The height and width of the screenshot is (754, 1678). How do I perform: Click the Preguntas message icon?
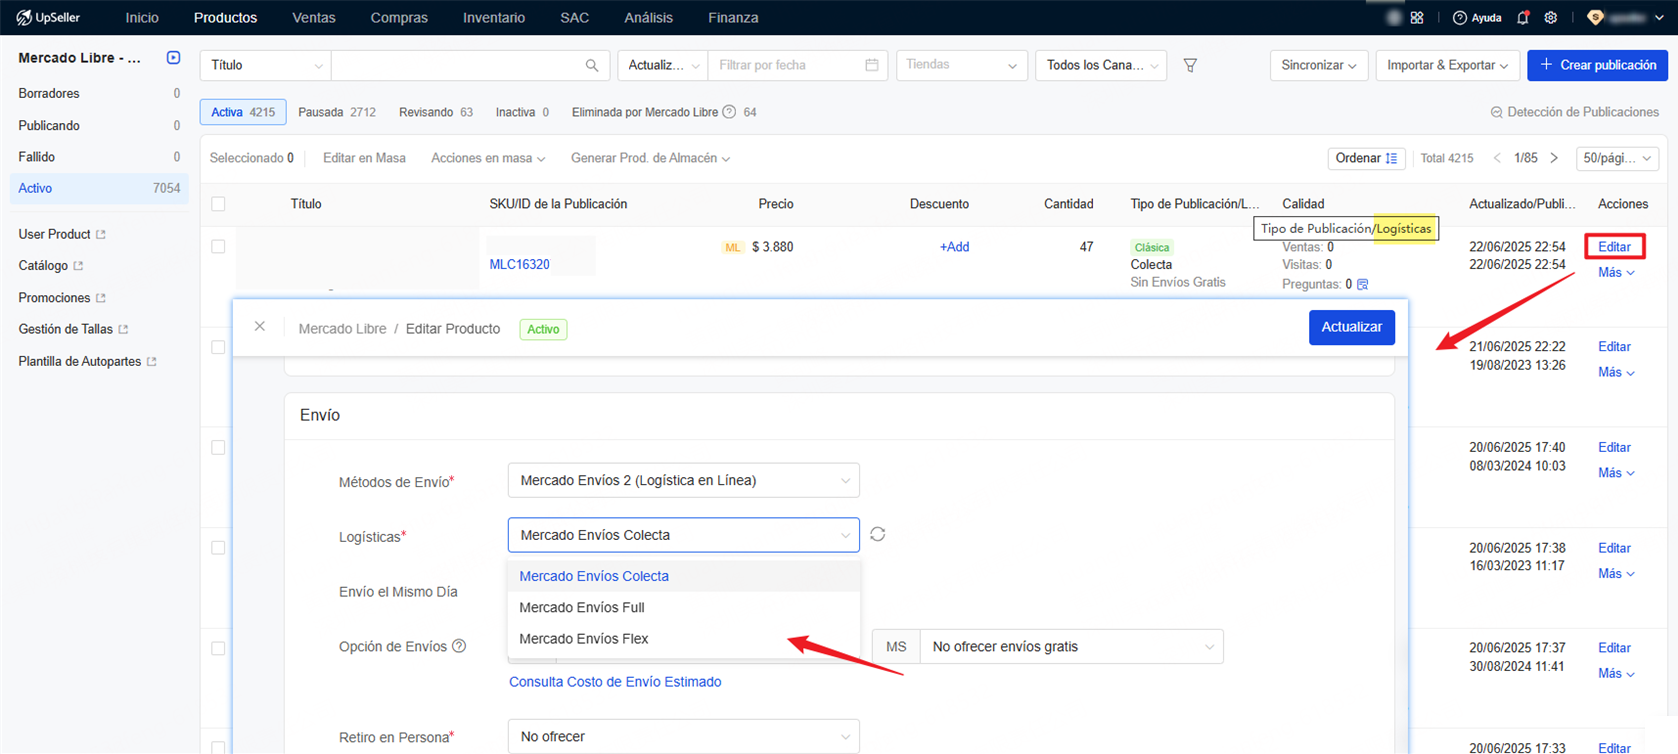coord(1362,284)
